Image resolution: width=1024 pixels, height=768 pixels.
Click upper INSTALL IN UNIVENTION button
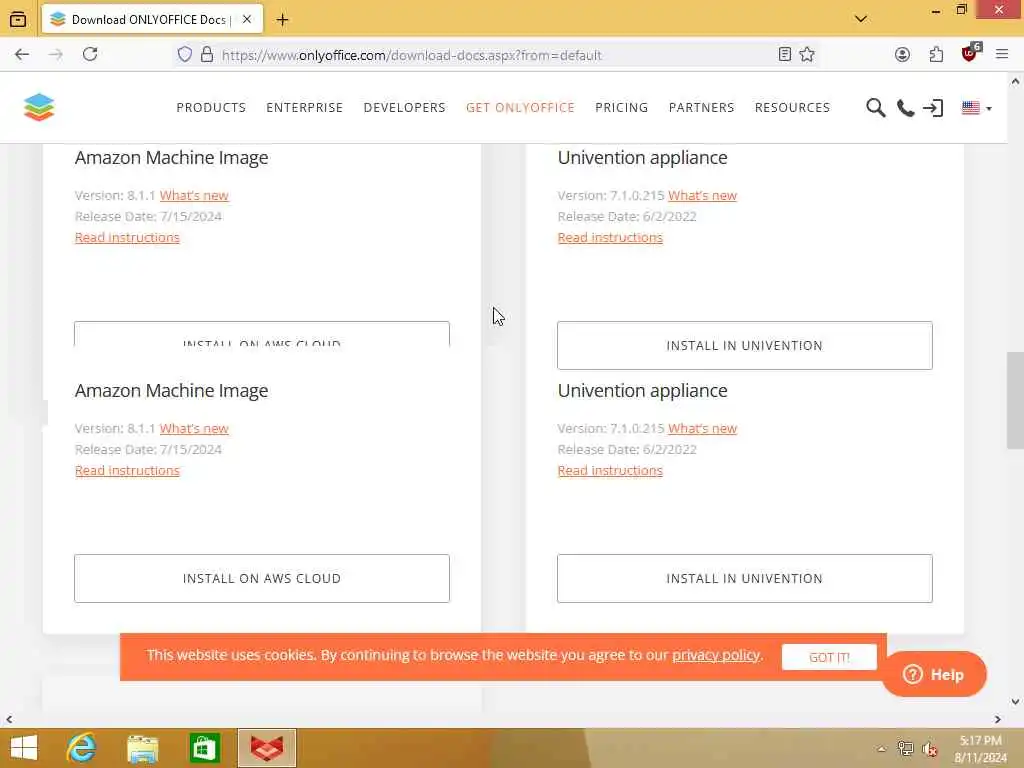click(x=744, y=345)
